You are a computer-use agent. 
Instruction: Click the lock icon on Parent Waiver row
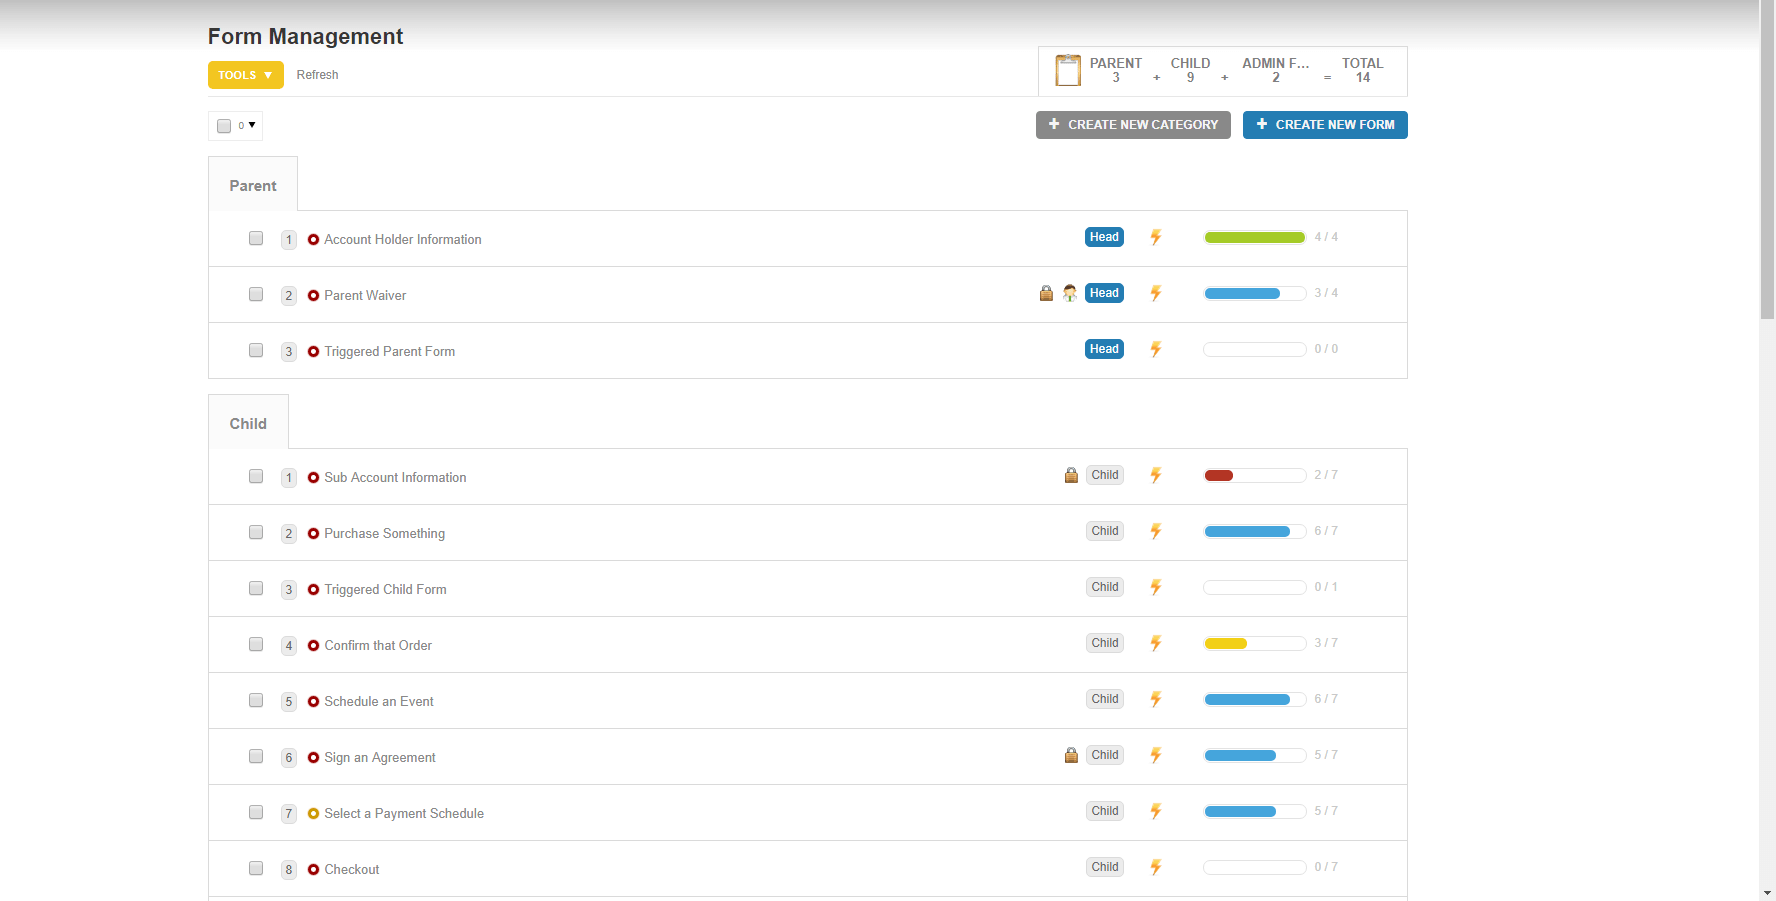coord(1046,293)
